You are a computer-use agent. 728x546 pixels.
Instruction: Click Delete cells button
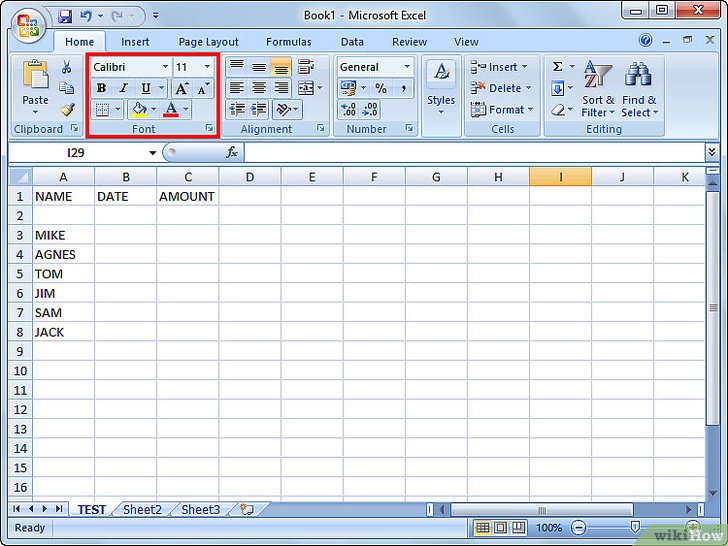(501, 88)
